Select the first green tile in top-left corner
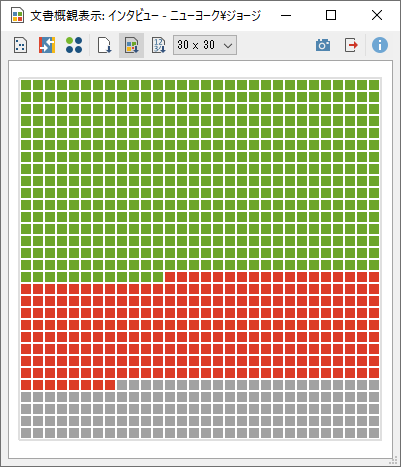402x467 pixels. pyautogui.click(x=26, y=85)
